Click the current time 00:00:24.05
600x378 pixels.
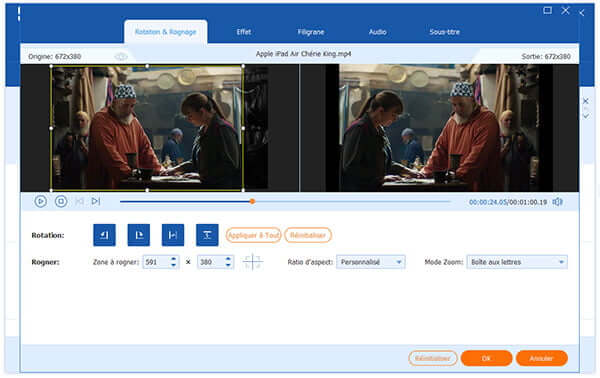[x=488, y=202]
